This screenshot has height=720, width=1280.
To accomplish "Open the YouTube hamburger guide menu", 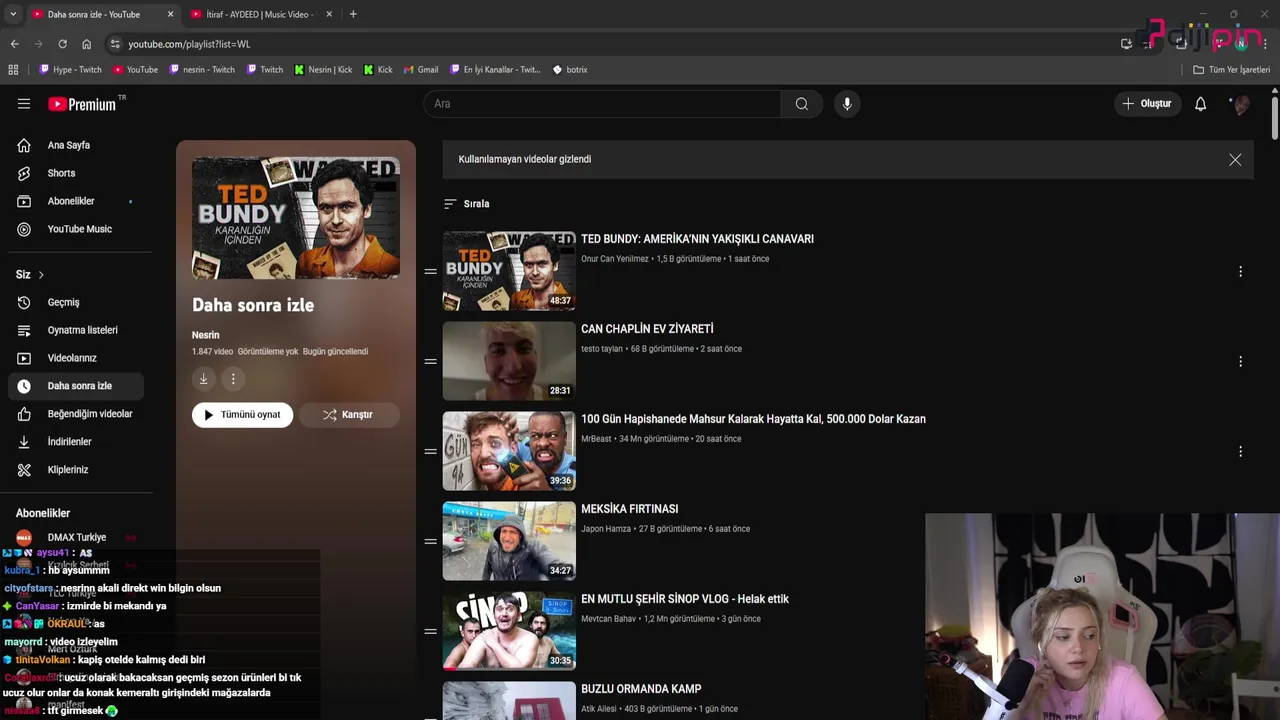I will 24,104.
